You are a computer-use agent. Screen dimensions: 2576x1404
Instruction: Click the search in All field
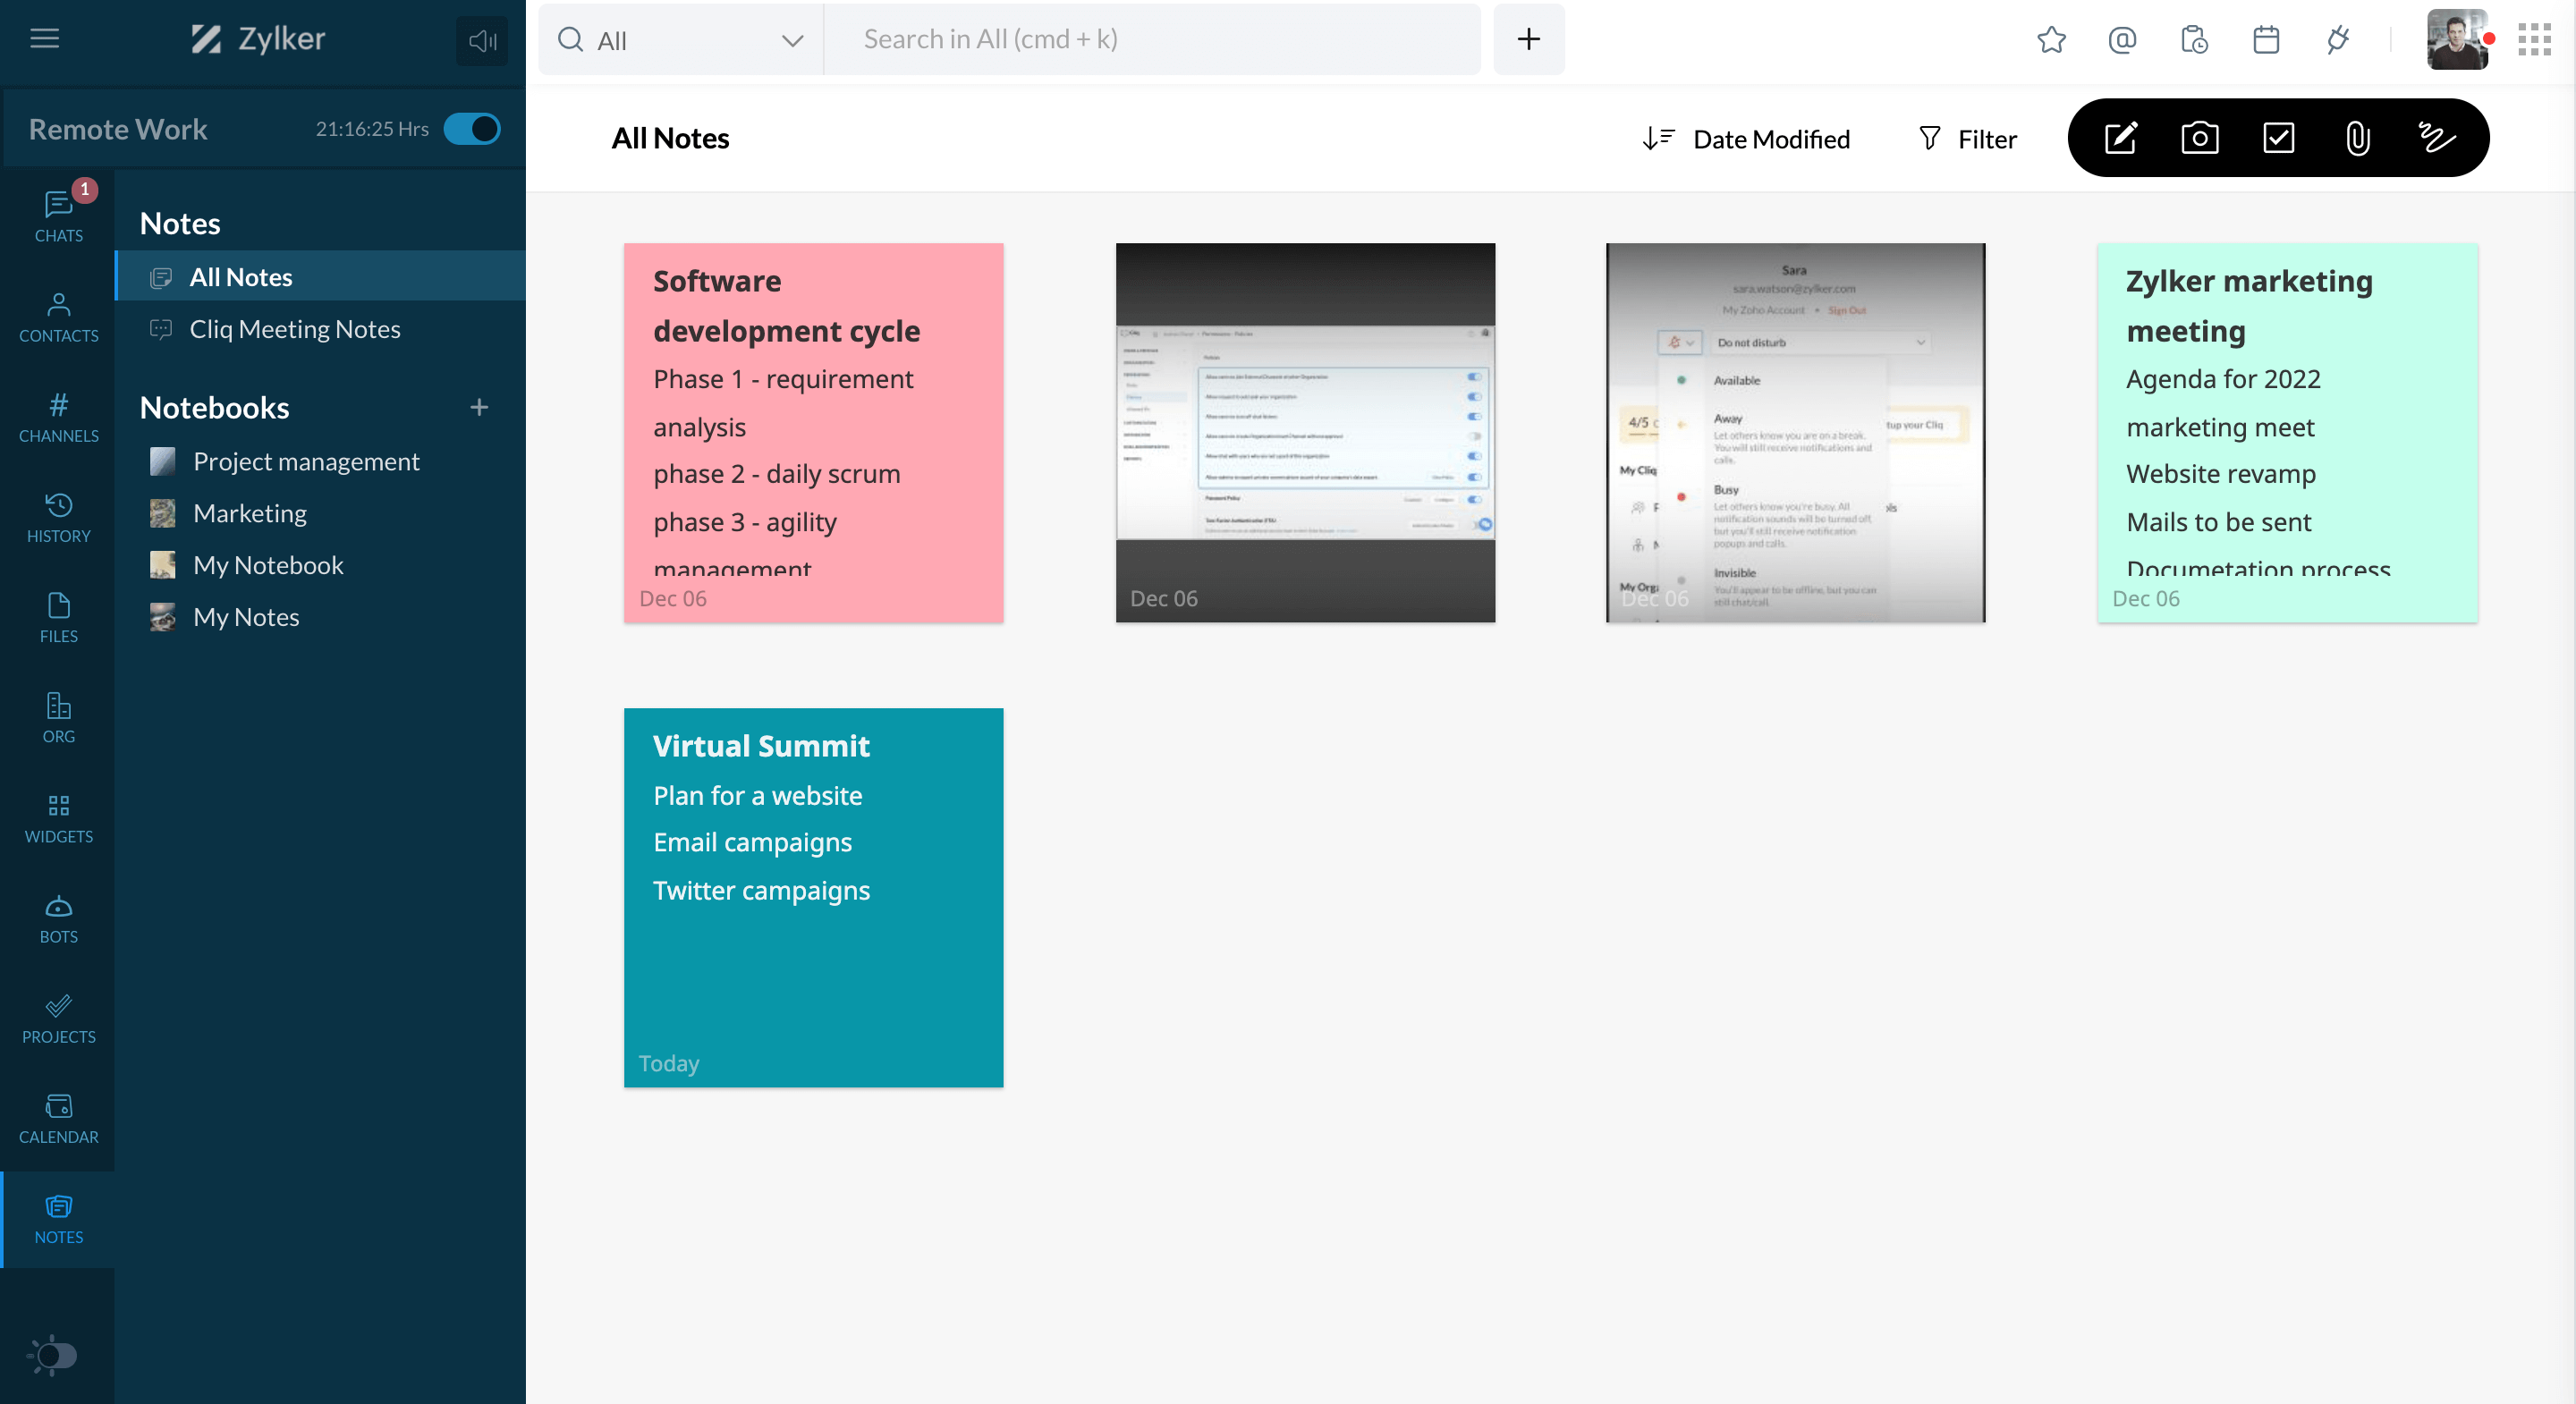click(1150, 40)
